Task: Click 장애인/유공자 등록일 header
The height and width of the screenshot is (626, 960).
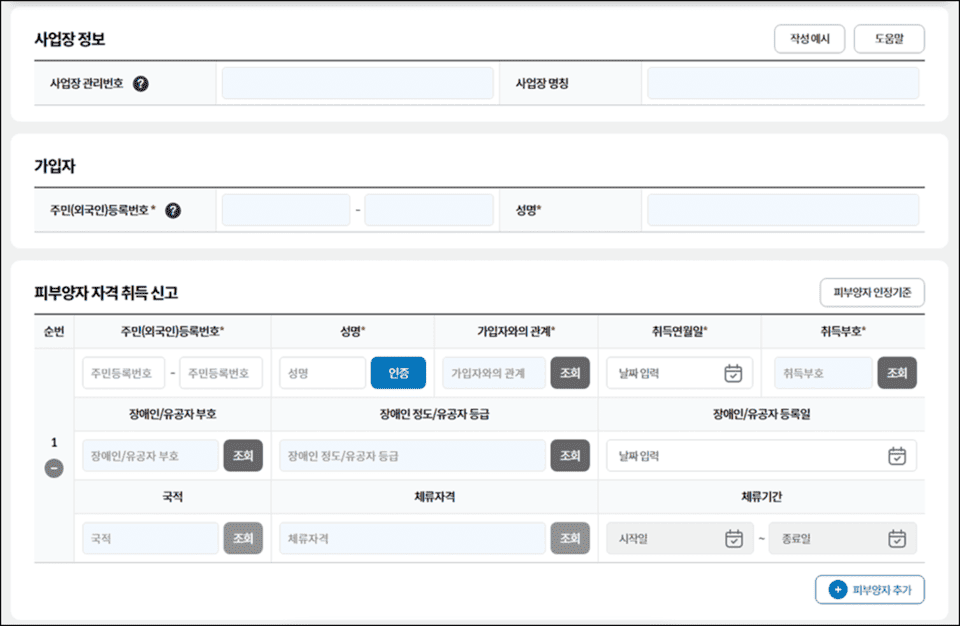Action: coord(761,414)
